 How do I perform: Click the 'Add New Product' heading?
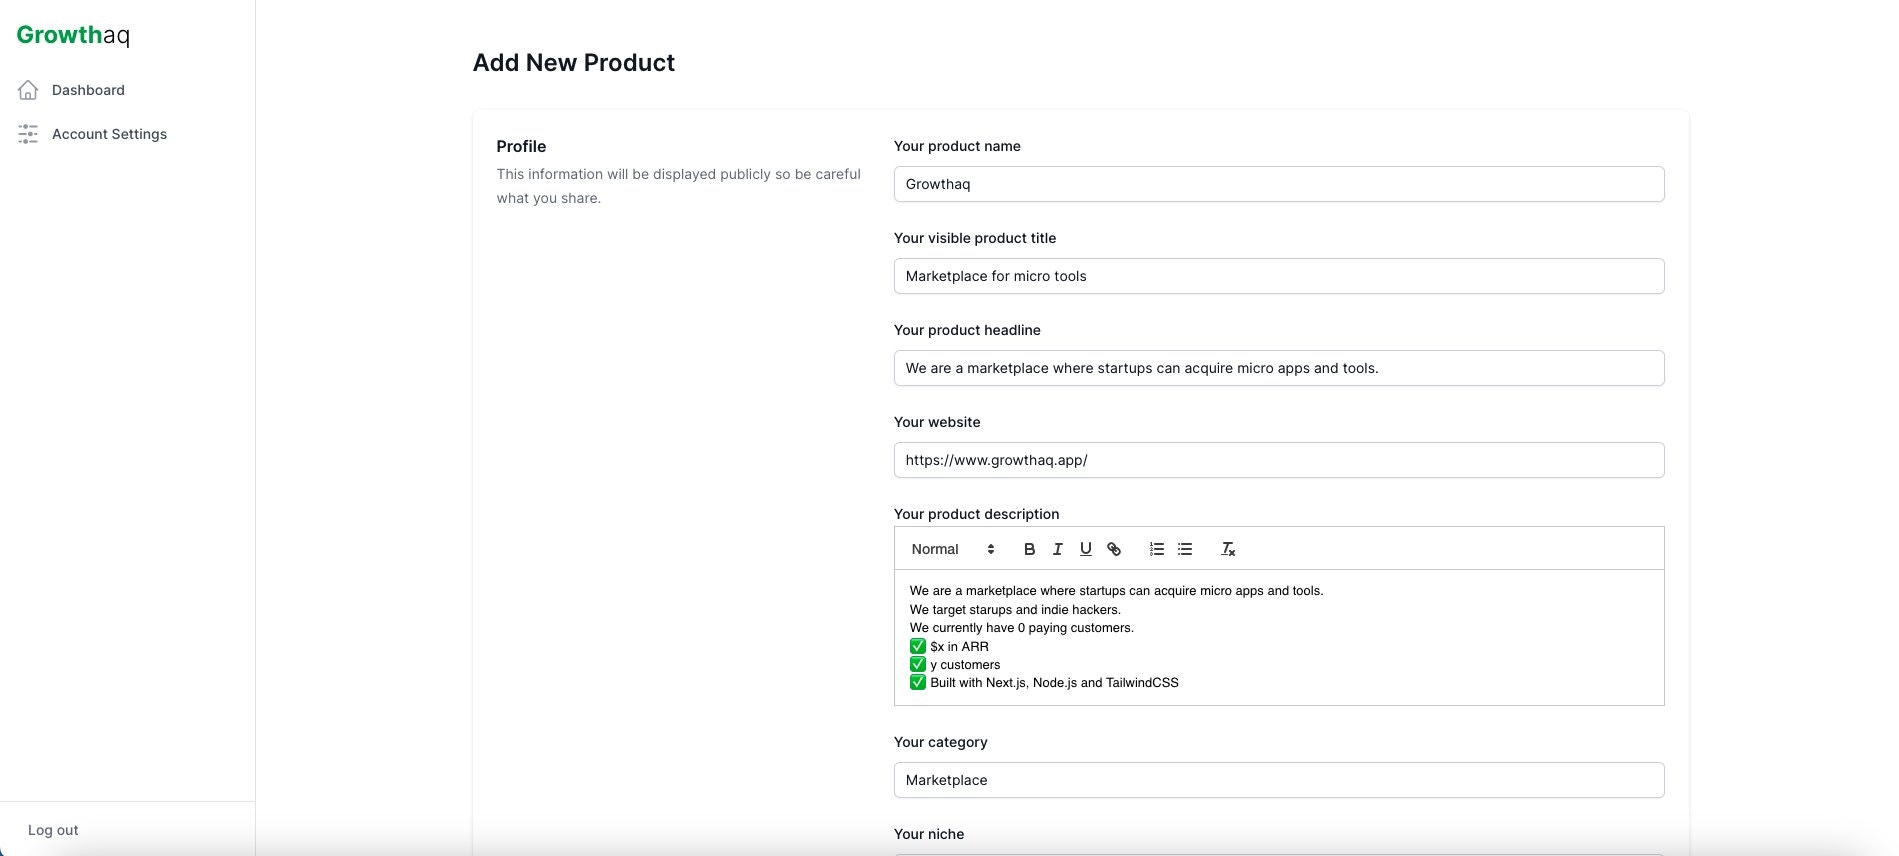tap(574, 63)
